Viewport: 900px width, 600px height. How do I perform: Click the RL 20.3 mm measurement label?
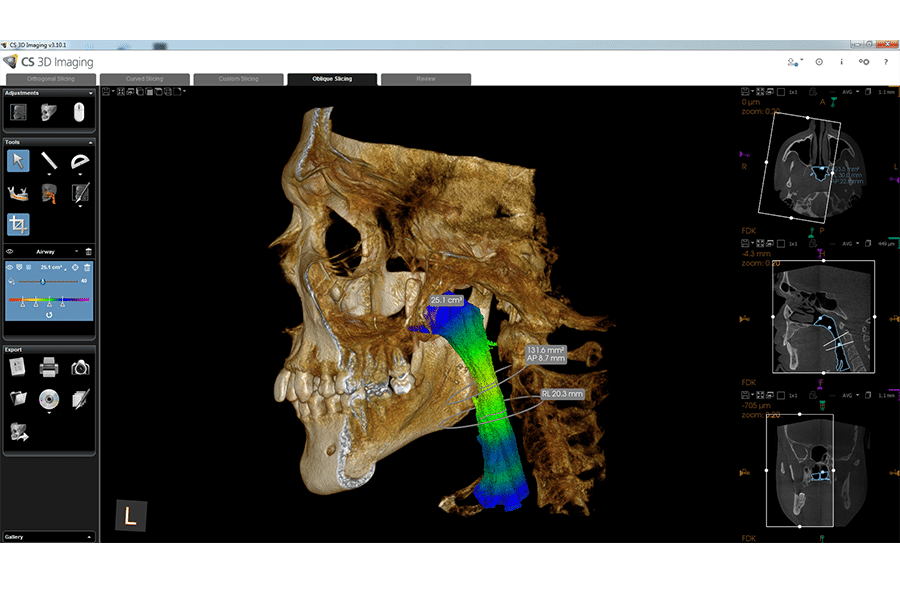562,394
